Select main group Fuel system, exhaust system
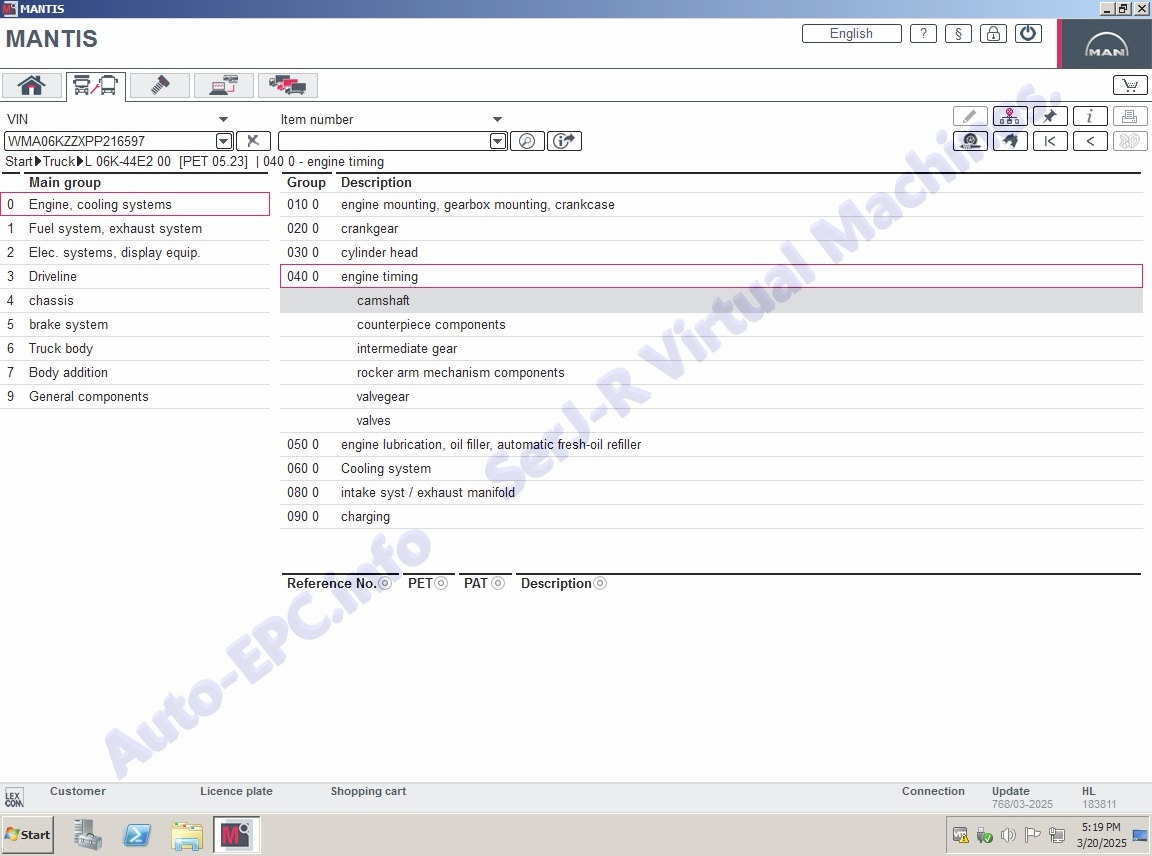Image resolution: width=1152 pixels, height=856 pixels. pos(135,229)
